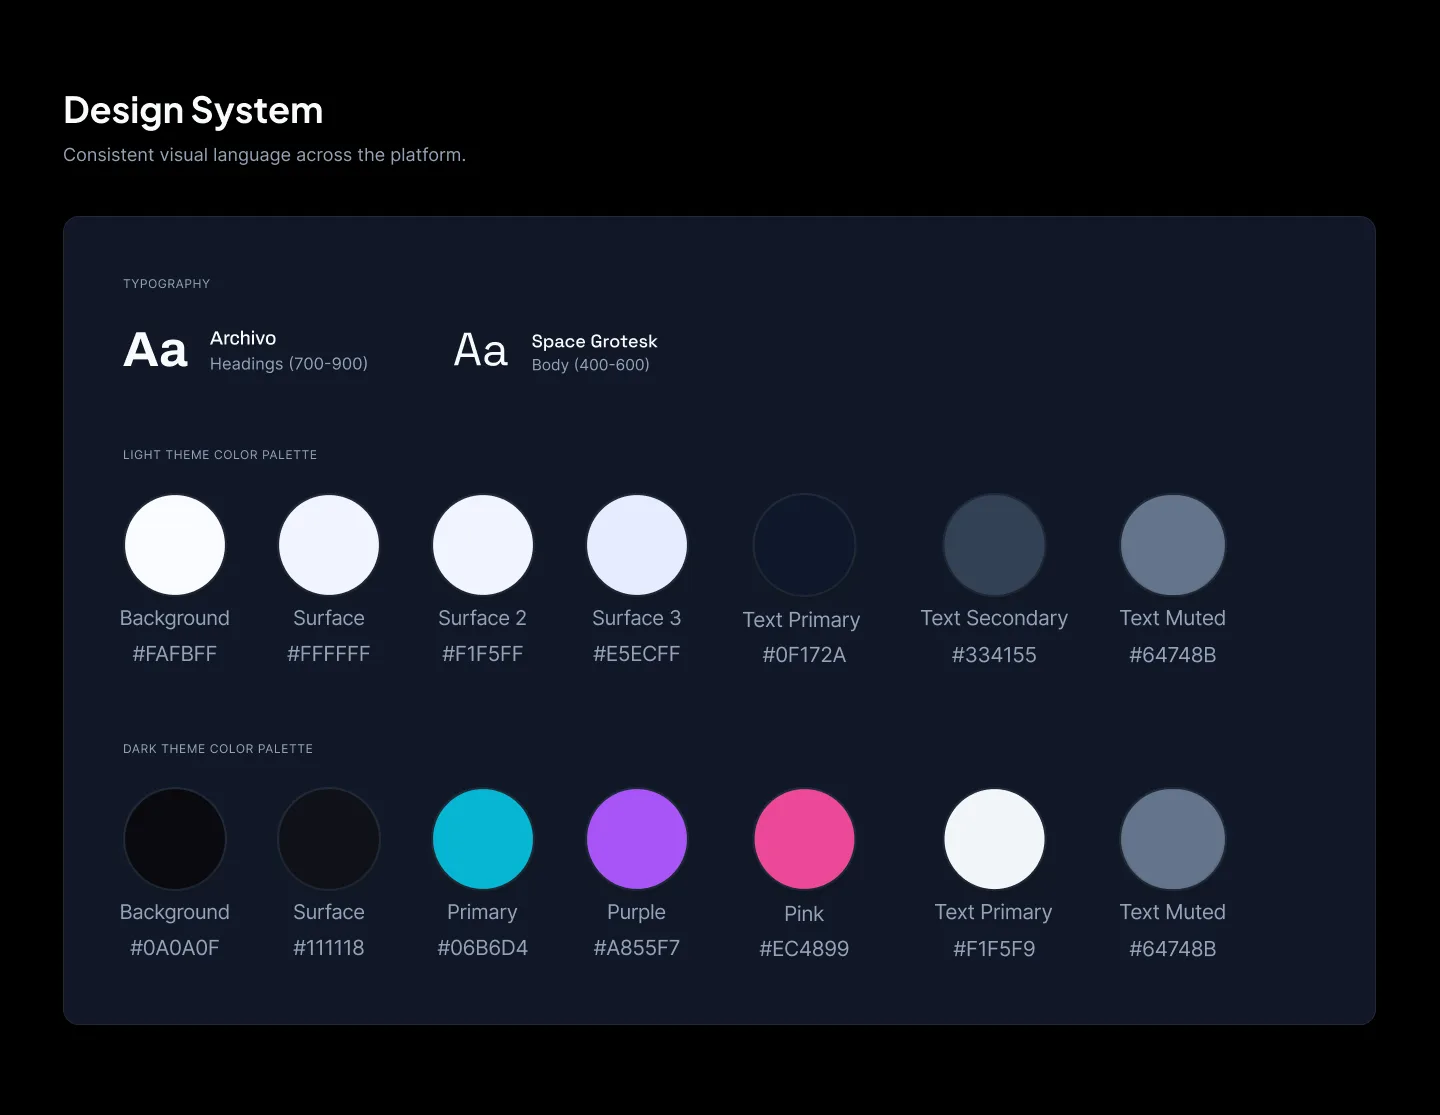Pick the Surface 2 #F1F5FF color circle
Screen dimensions: 1440x1115
point(483,545)
